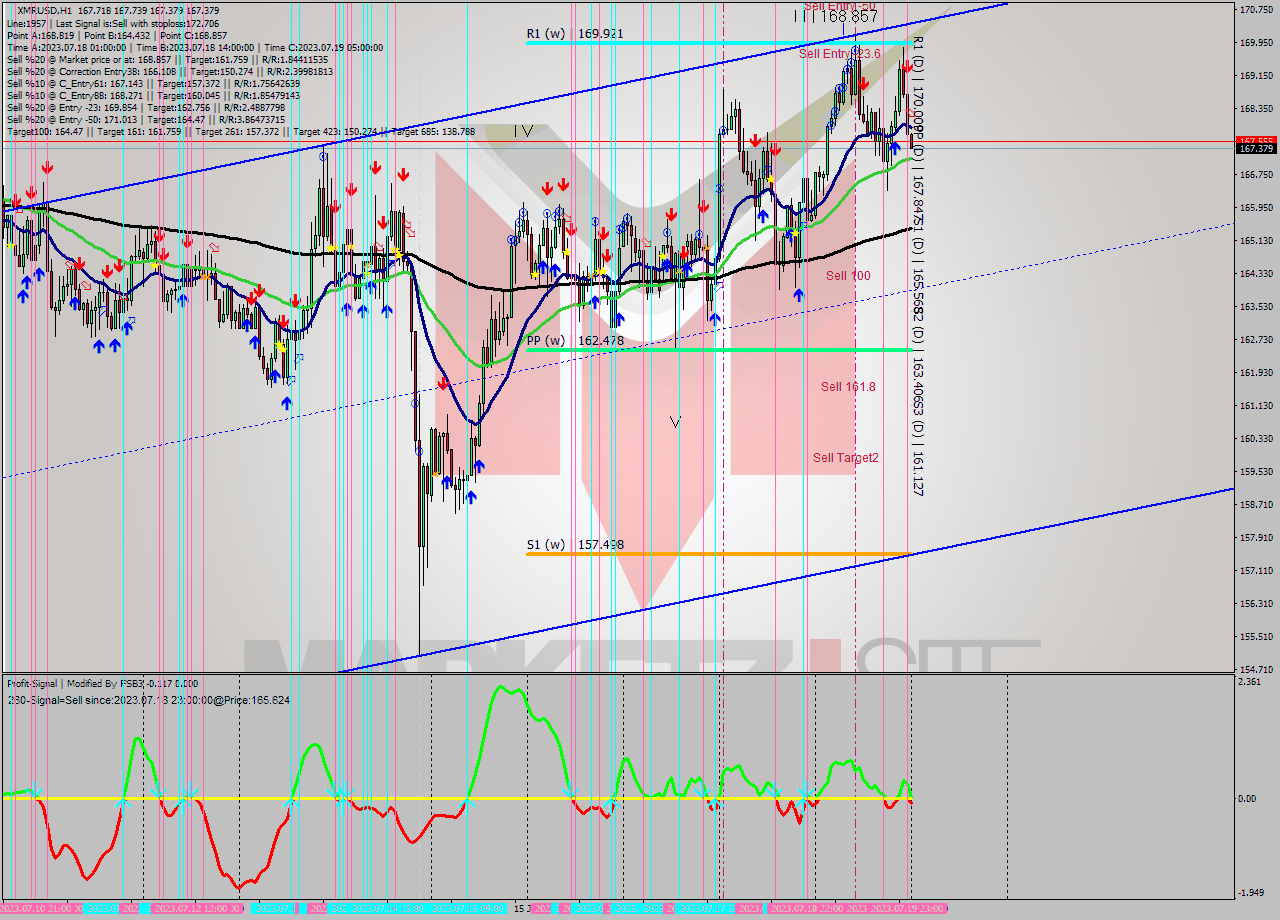Select the S1 (w) 157.498 support label
1280x920 pixels.
[x=575, y=545]
